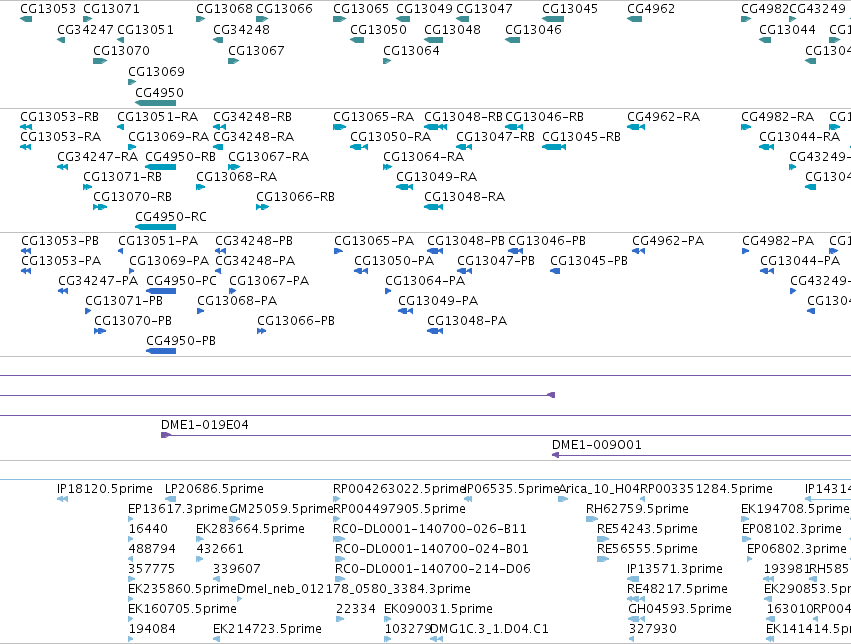Click transcript label CG4962-RA
The height and width of the screenshot is (644, 851).
[663, 117]
